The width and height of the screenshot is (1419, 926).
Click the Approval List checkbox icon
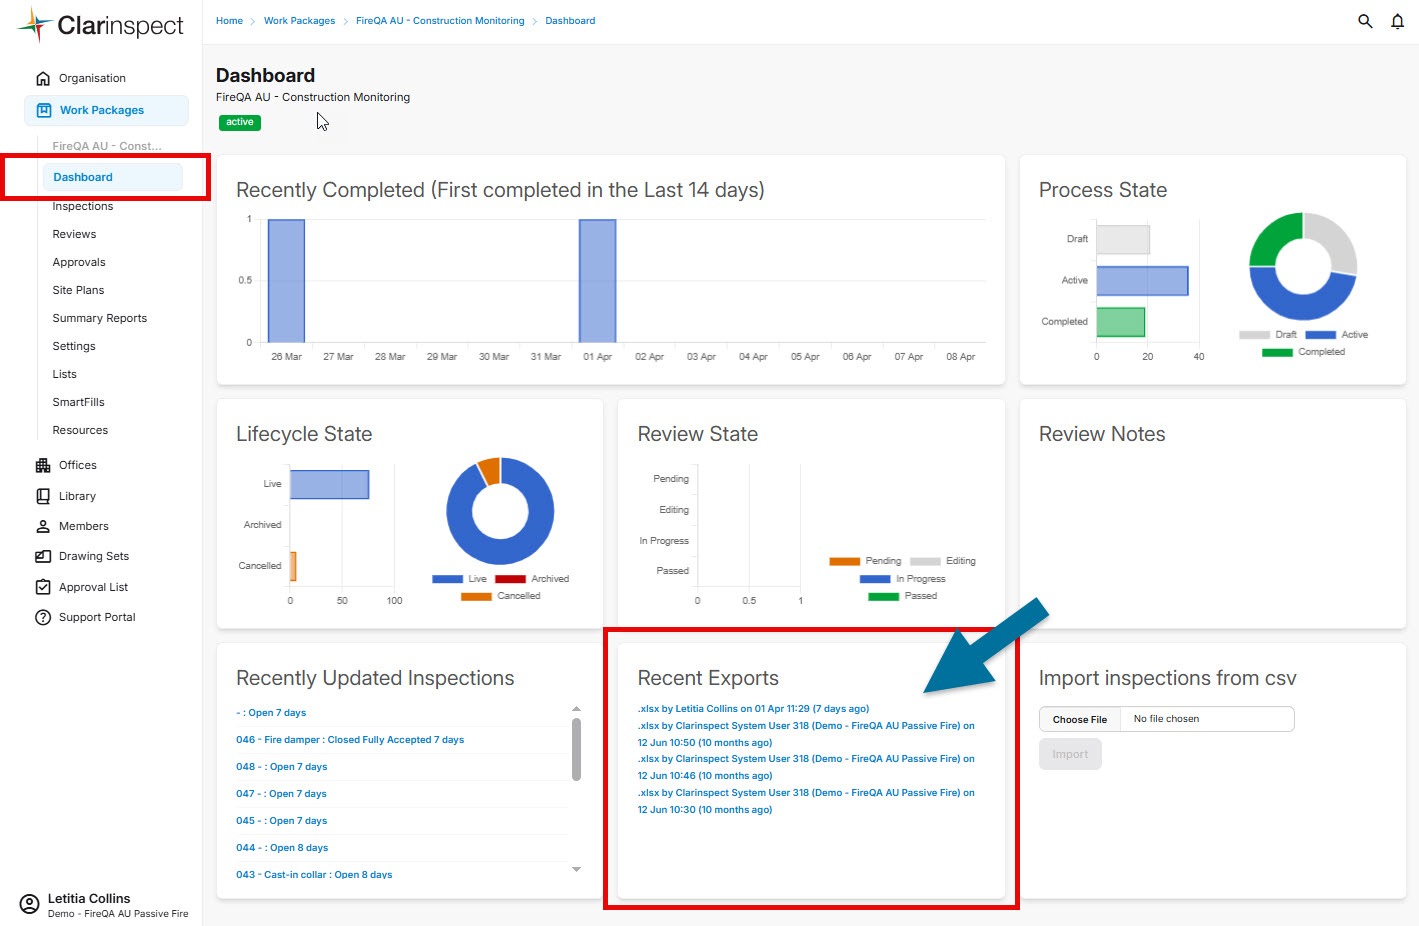43,587
